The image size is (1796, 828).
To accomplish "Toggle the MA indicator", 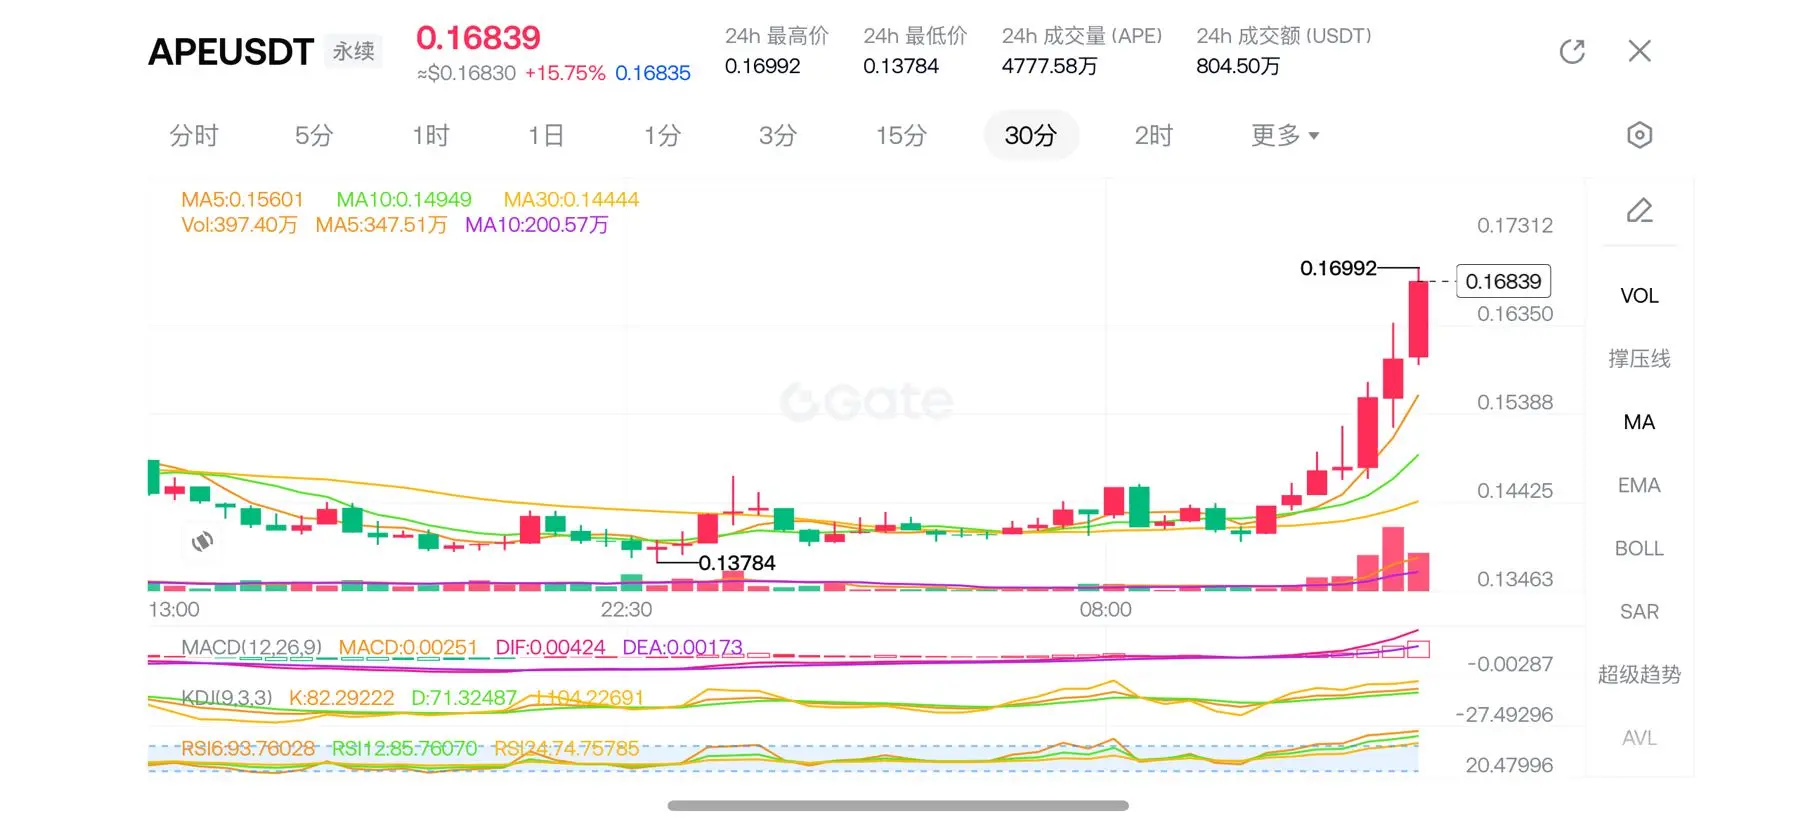I will [x=1639, y=422].
